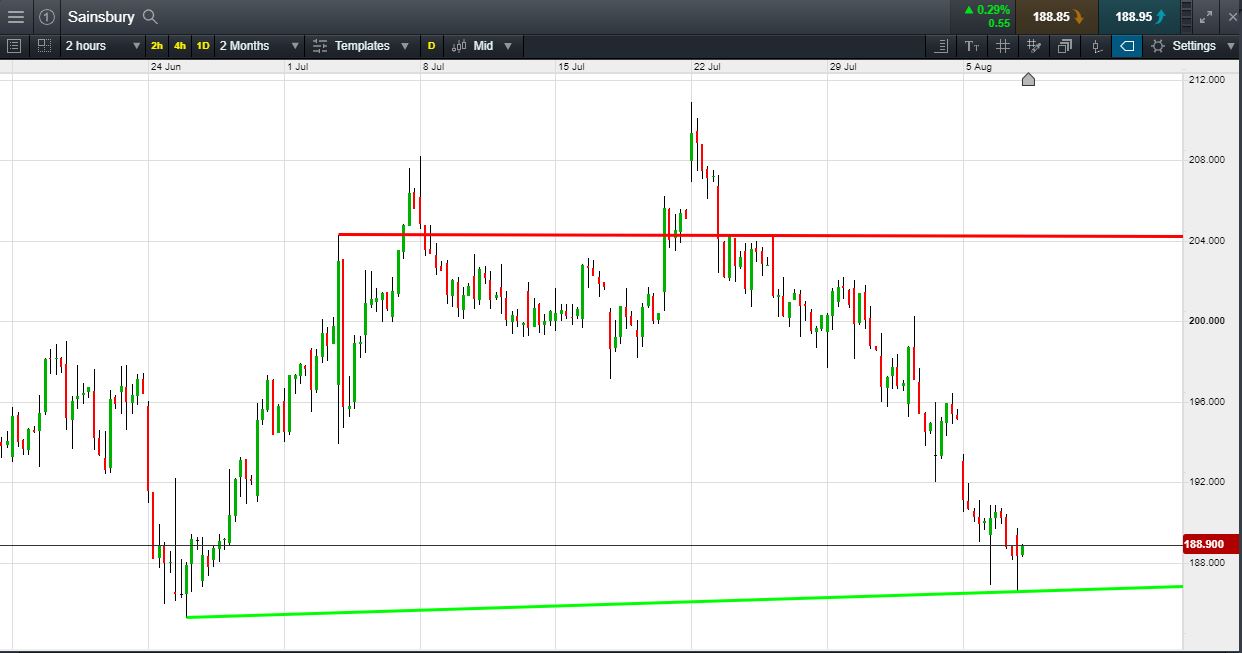
Task: Click the 188.900 current price label
Action: coord(1210,545)
